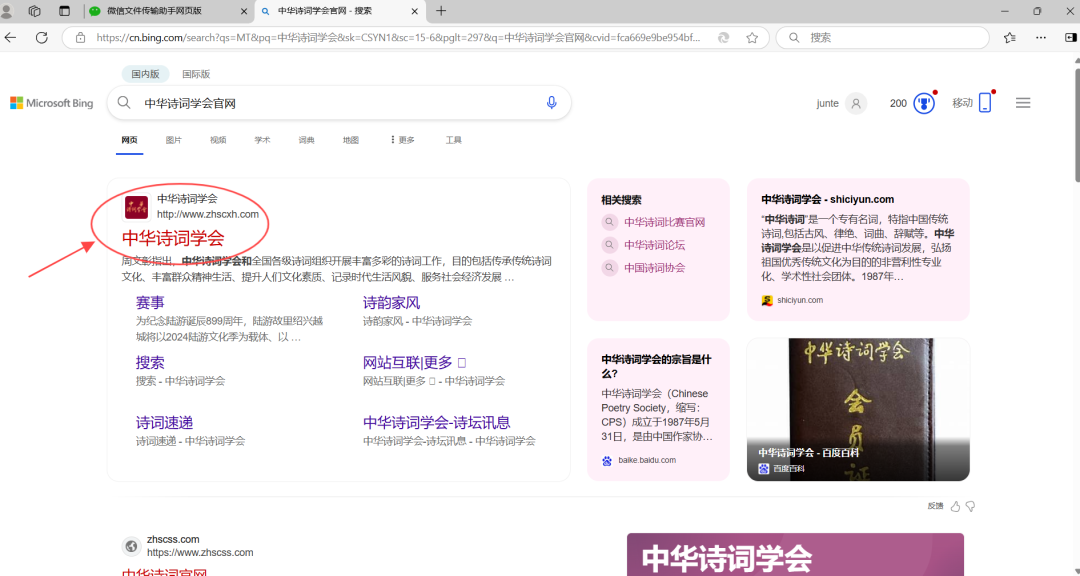Click the http://www.zhscxh.com URL text
1080x576 pixels.
coord(208,214)
